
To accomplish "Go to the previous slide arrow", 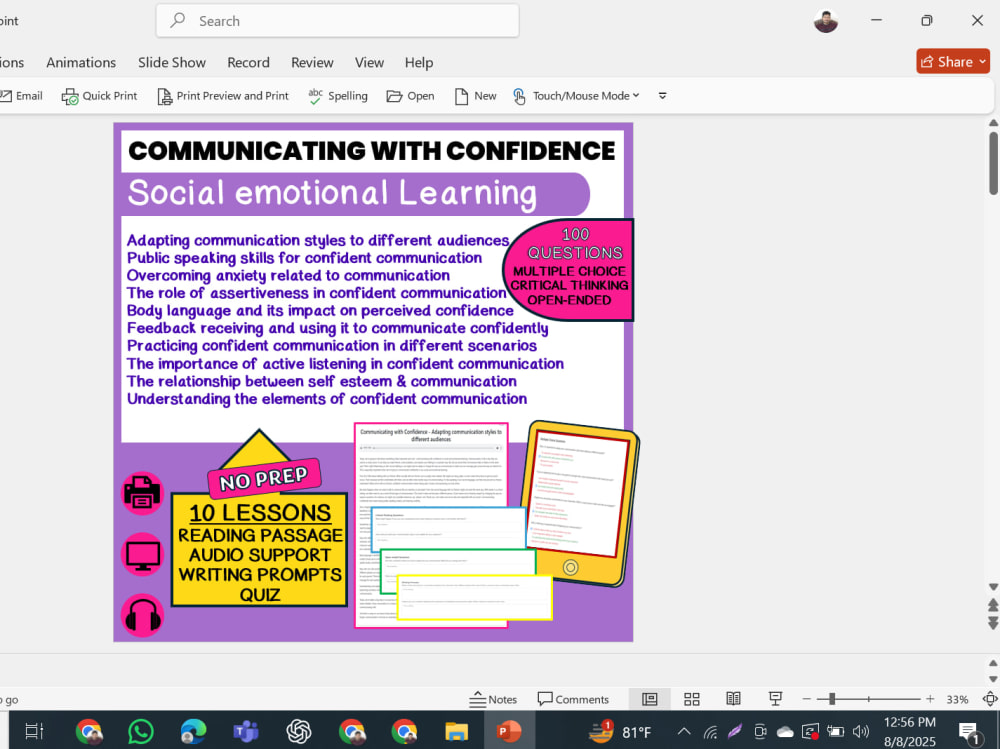I will [994, 604].
